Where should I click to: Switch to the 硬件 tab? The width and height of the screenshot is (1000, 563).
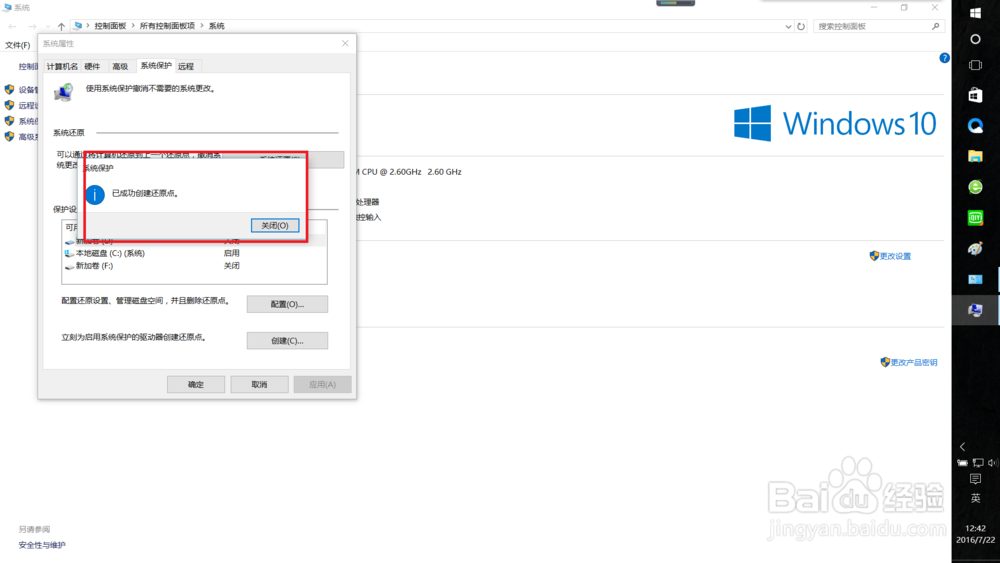tap(92, 66)
